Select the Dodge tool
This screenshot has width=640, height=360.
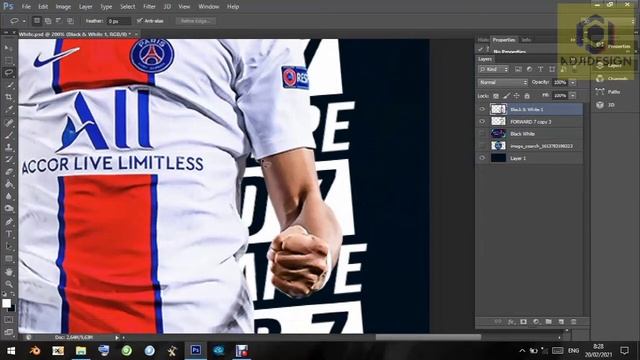[9, 209]
